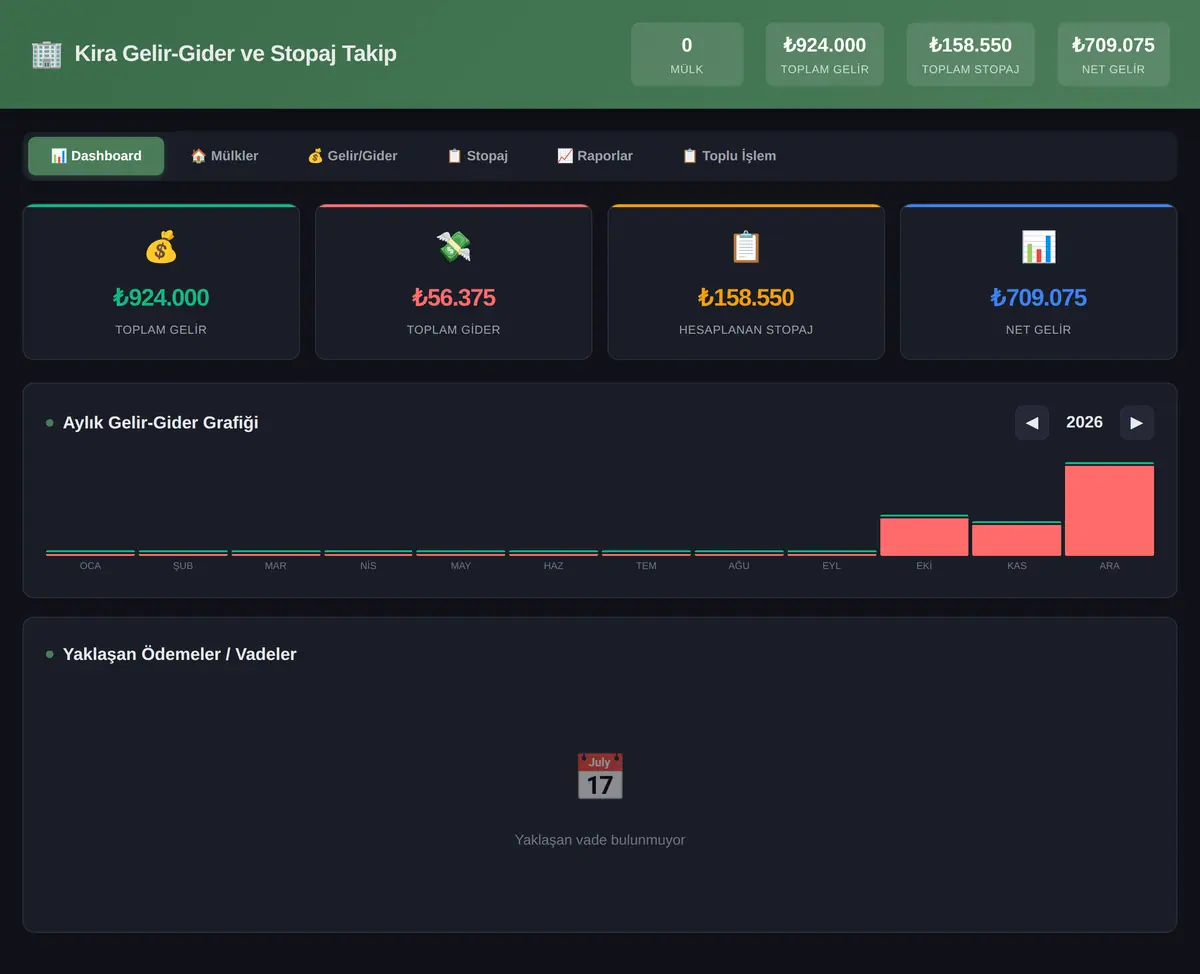Image resolution: width=1200 pixels, height=974 pixels.
Task: Click the Mülk count box in the header
Action: [687, 54]
